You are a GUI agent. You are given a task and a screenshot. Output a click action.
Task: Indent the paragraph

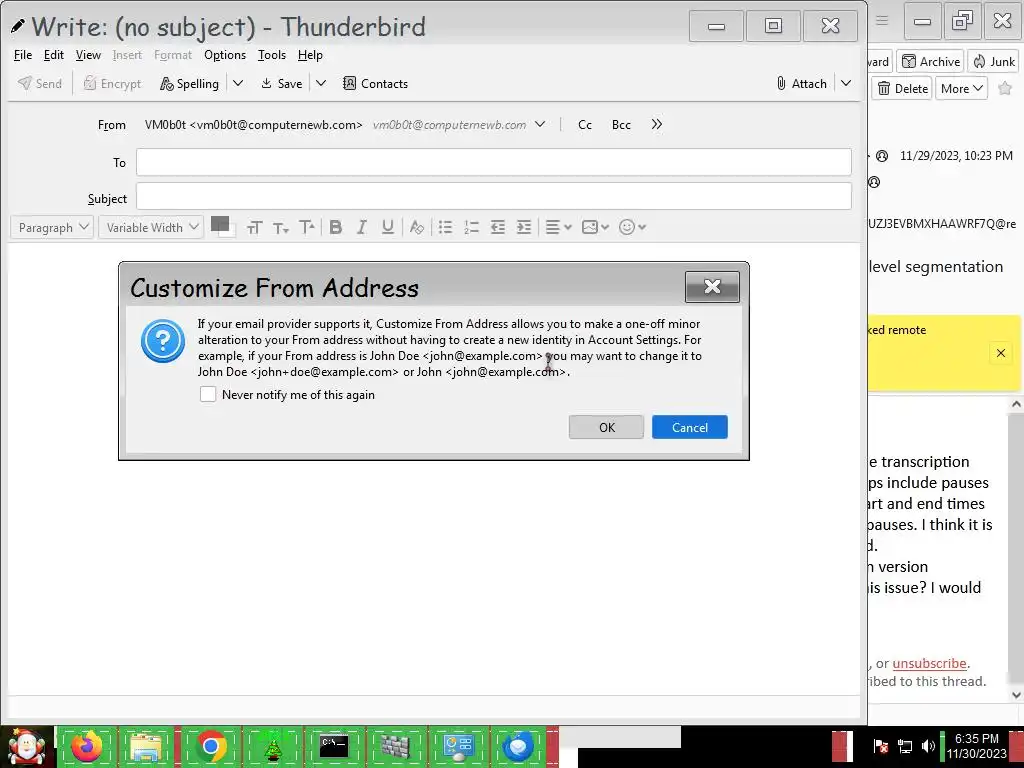tap(524, 227)
